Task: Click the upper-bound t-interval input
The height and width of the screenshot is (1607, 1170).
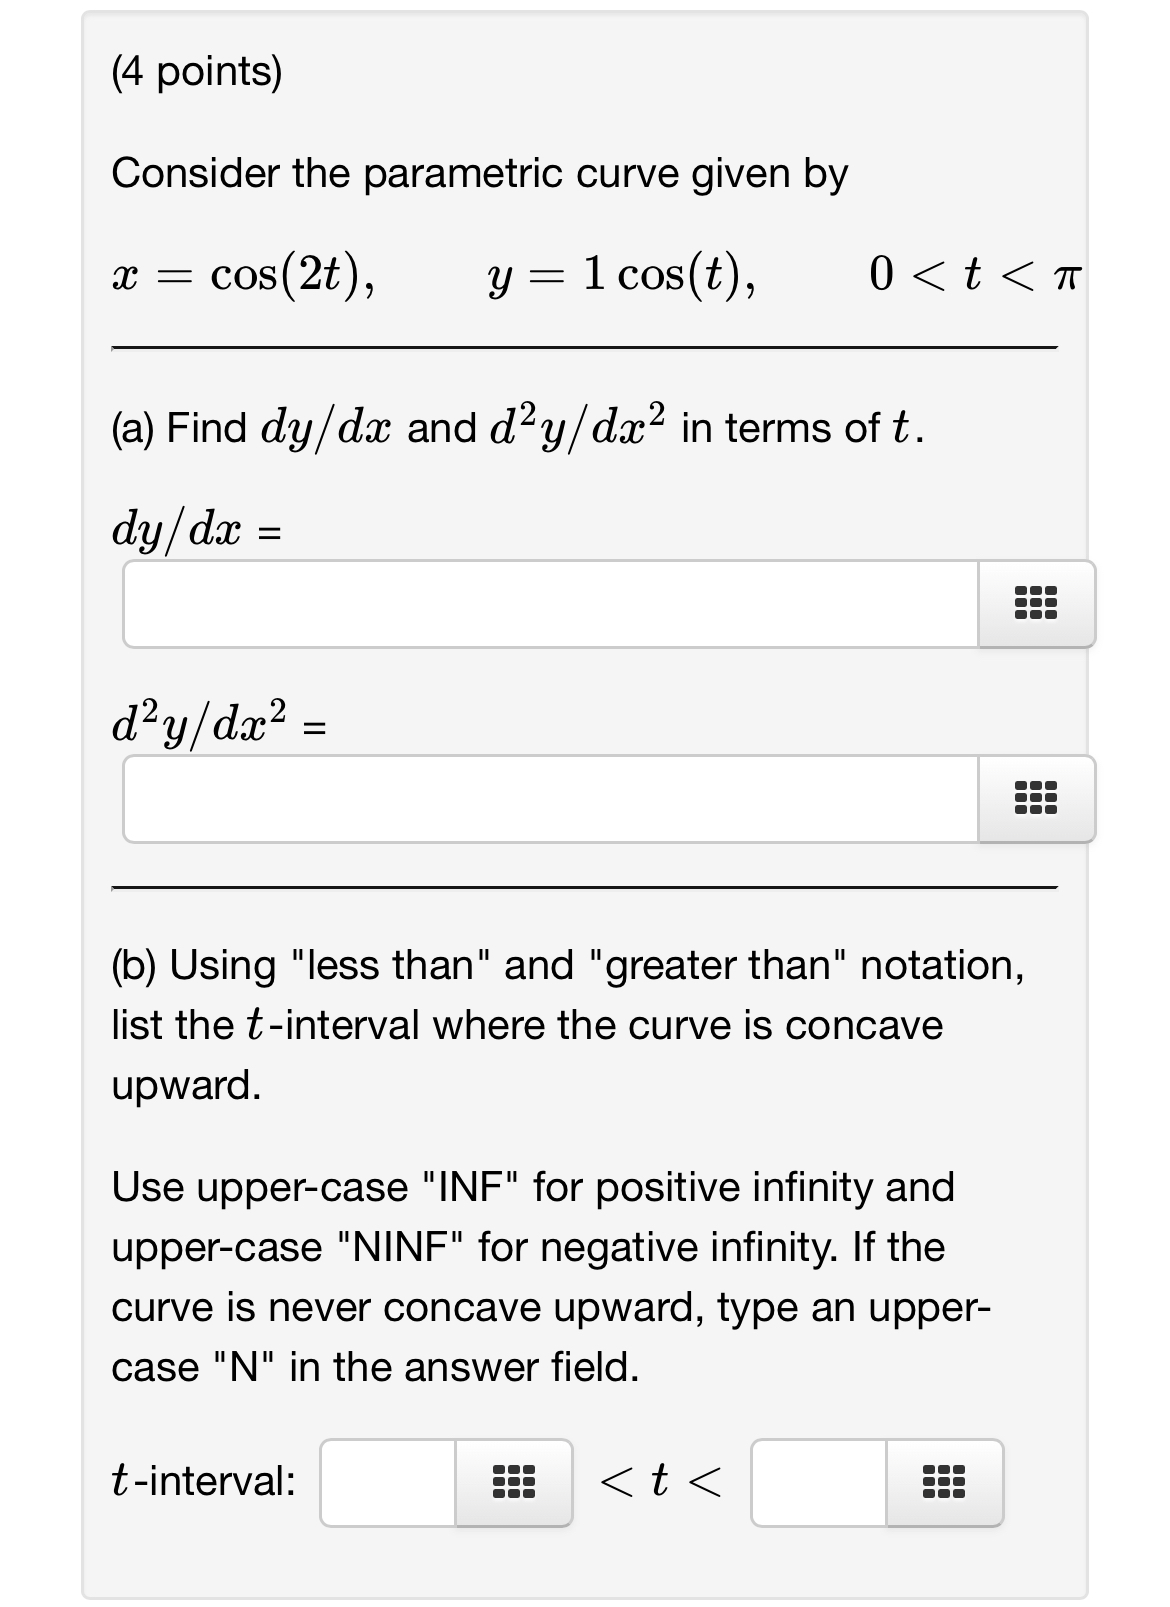Action: click(x=820, y=1485)
